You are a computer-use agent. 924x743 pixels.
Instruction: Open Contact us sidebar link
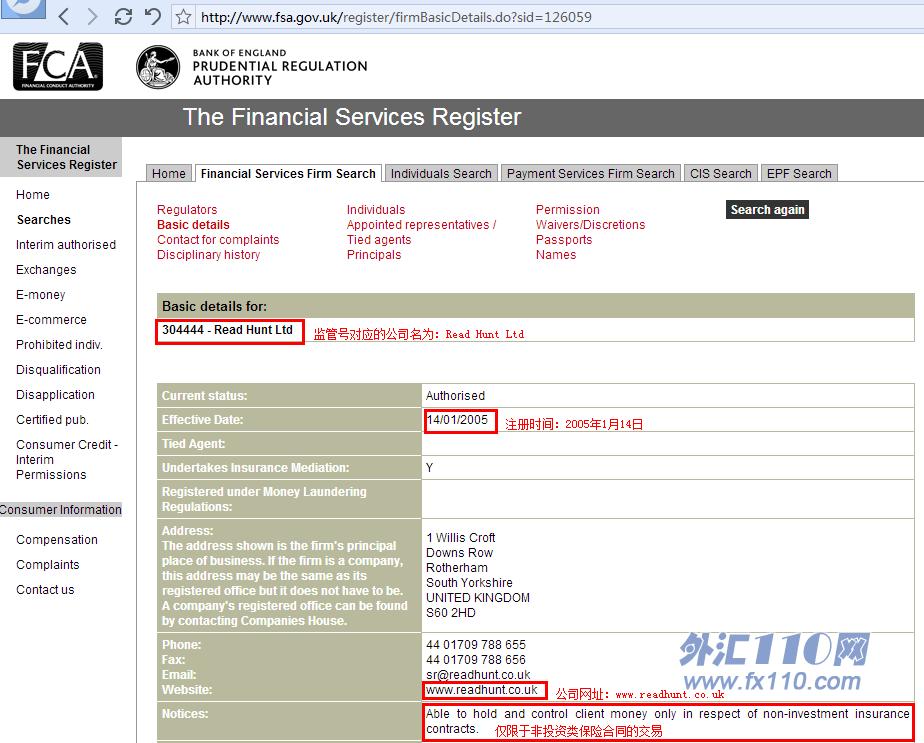(45, 590)
